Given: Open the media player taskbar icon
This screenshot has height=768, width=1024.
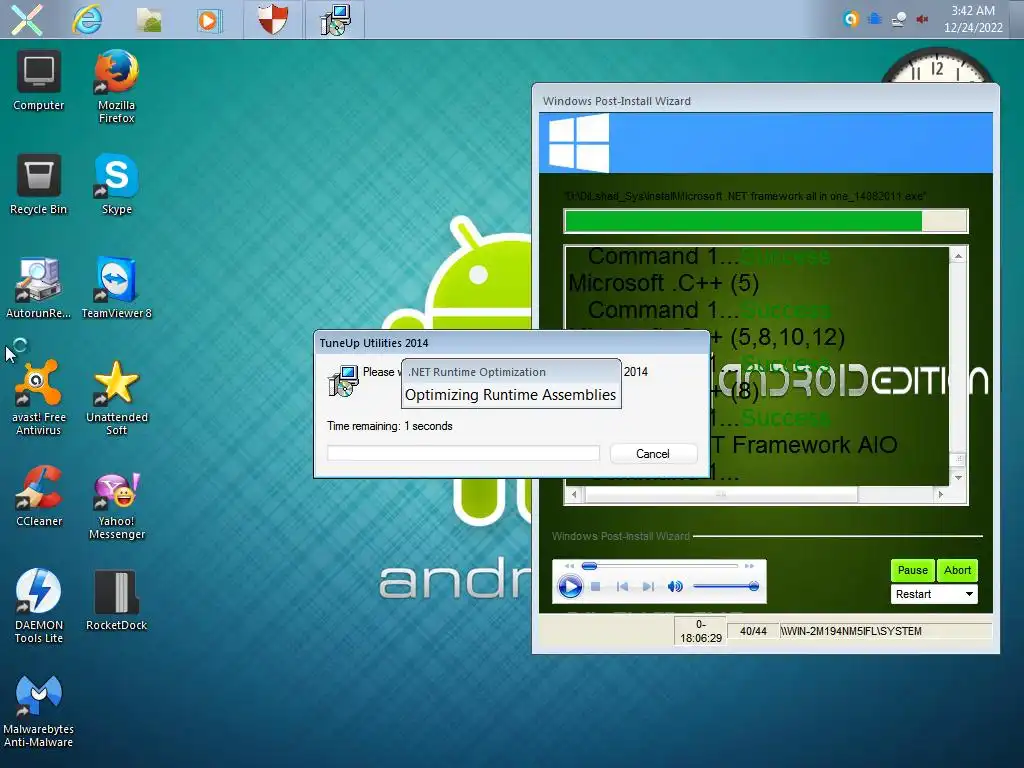Looking at the screenshot, I should pyautogui.click(x=209, y=20).
